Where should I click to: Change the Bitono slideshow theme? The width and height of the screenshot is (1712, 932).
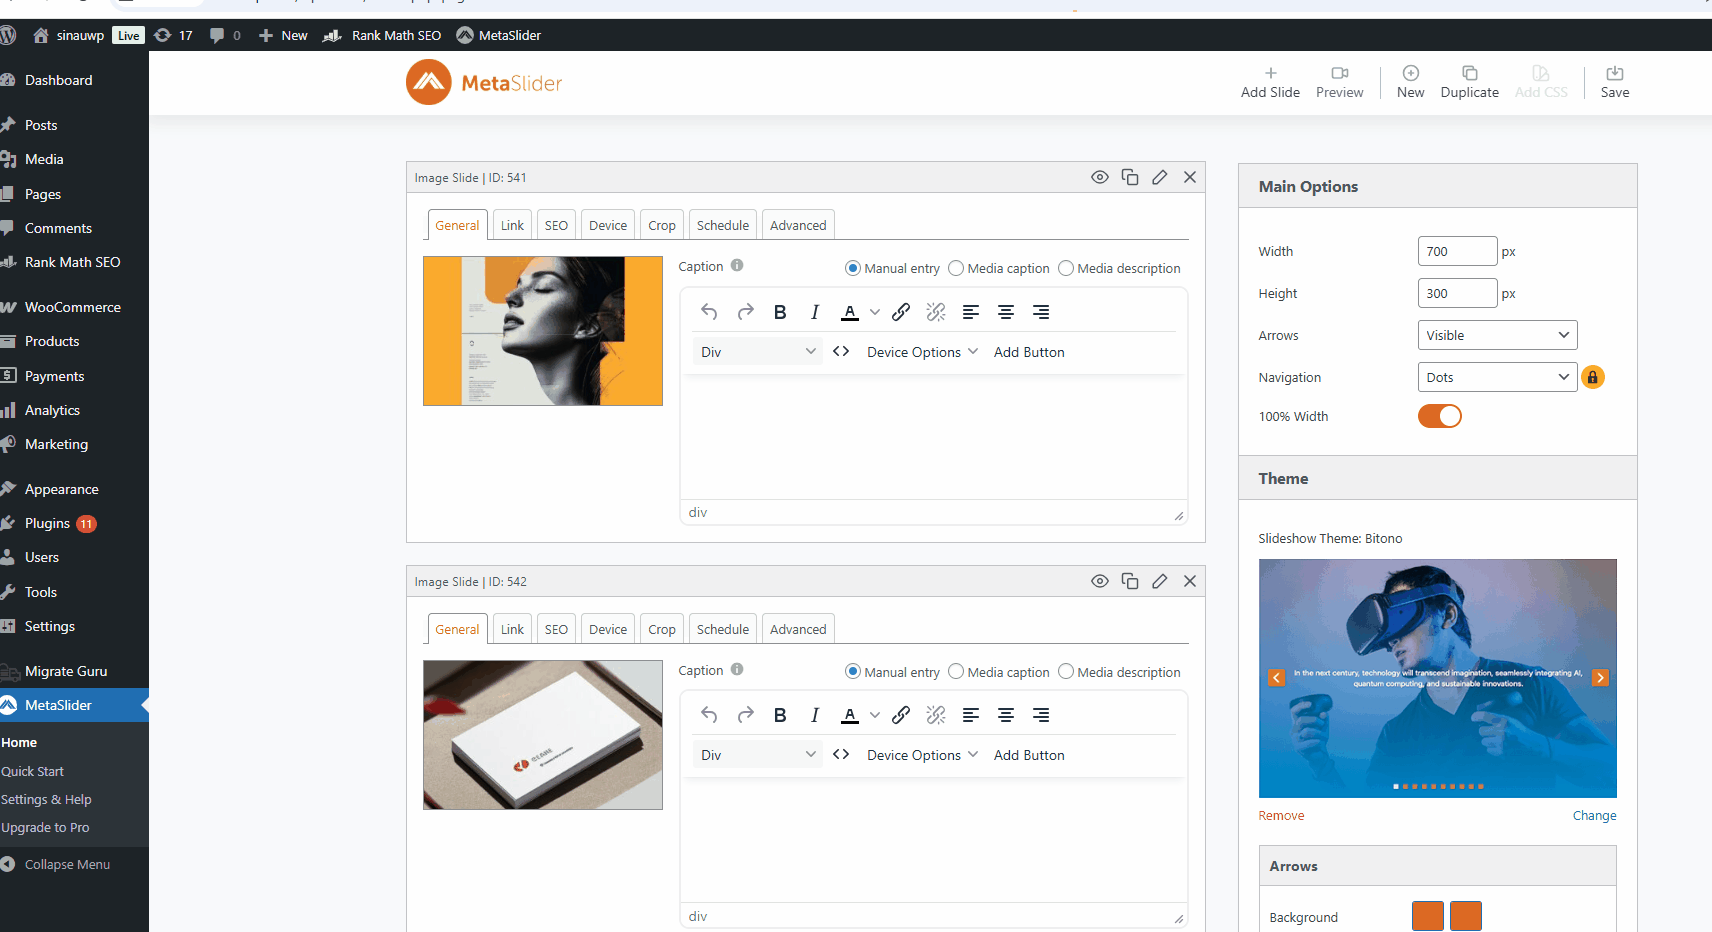click(x=1594, y=815)
